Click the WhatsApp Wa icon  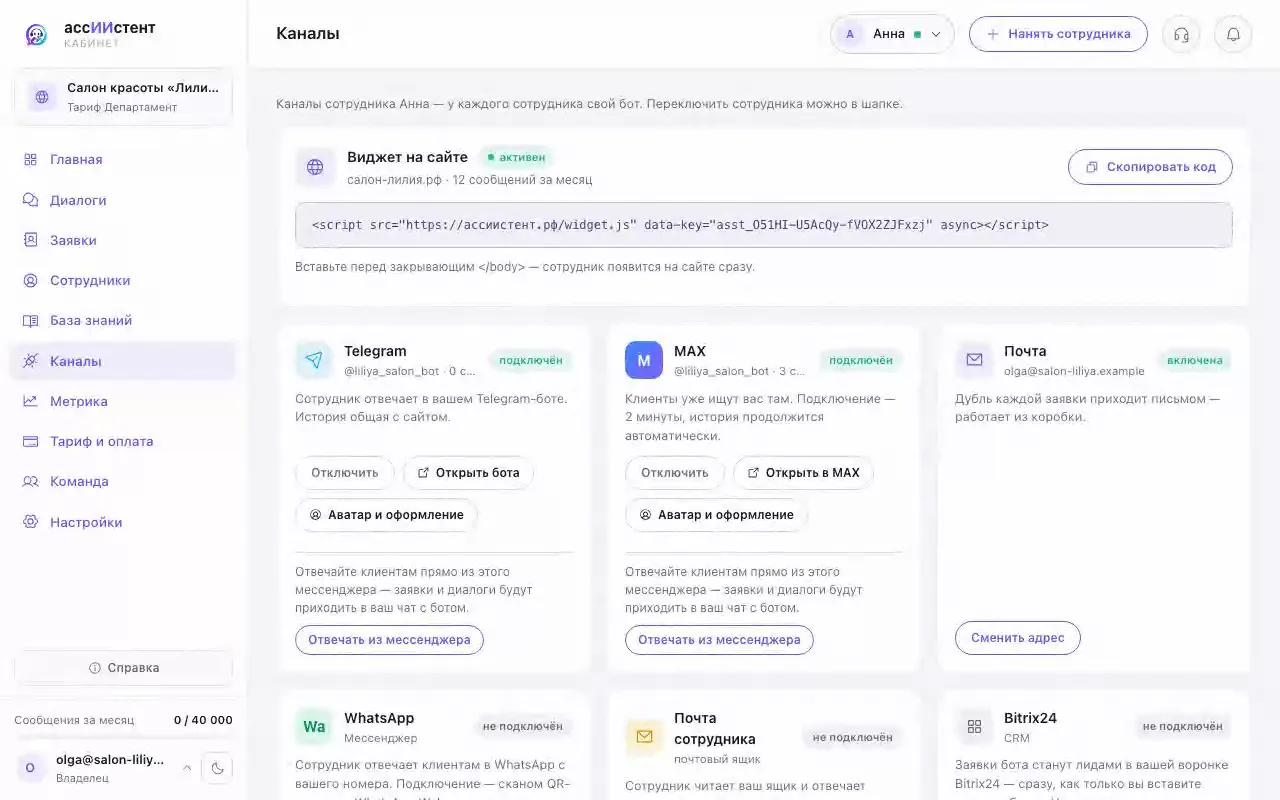(314, 727)
